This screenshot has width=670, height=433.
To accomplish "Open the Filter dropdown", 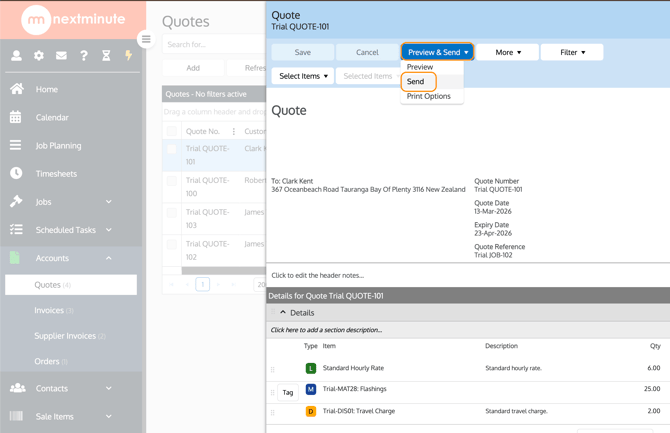I will point(572,52).
